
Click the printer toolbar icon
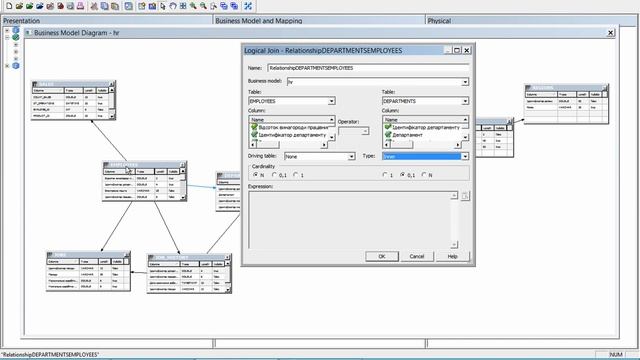(x=70, y=6)
